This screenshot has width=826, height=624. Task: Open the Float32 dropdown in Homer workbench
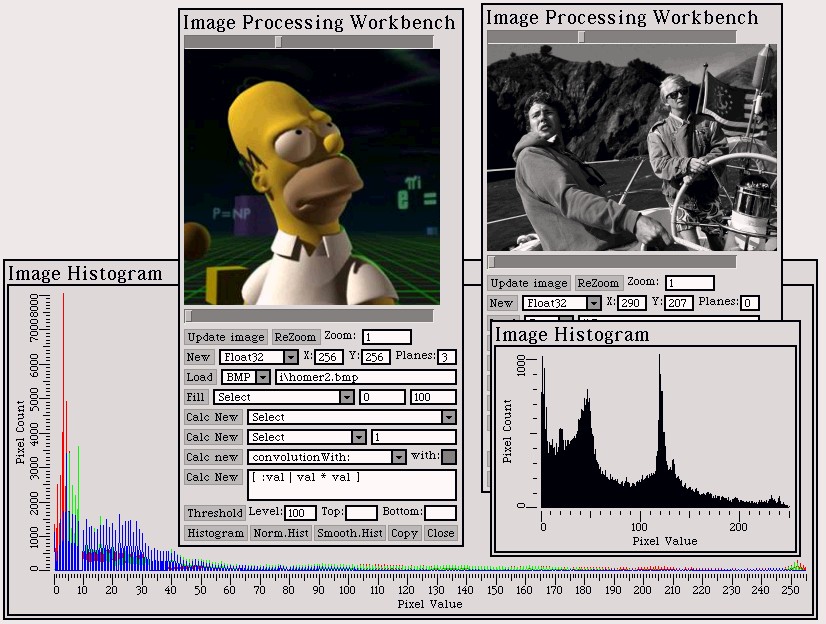pyautogui.click(x=291, y=357)
